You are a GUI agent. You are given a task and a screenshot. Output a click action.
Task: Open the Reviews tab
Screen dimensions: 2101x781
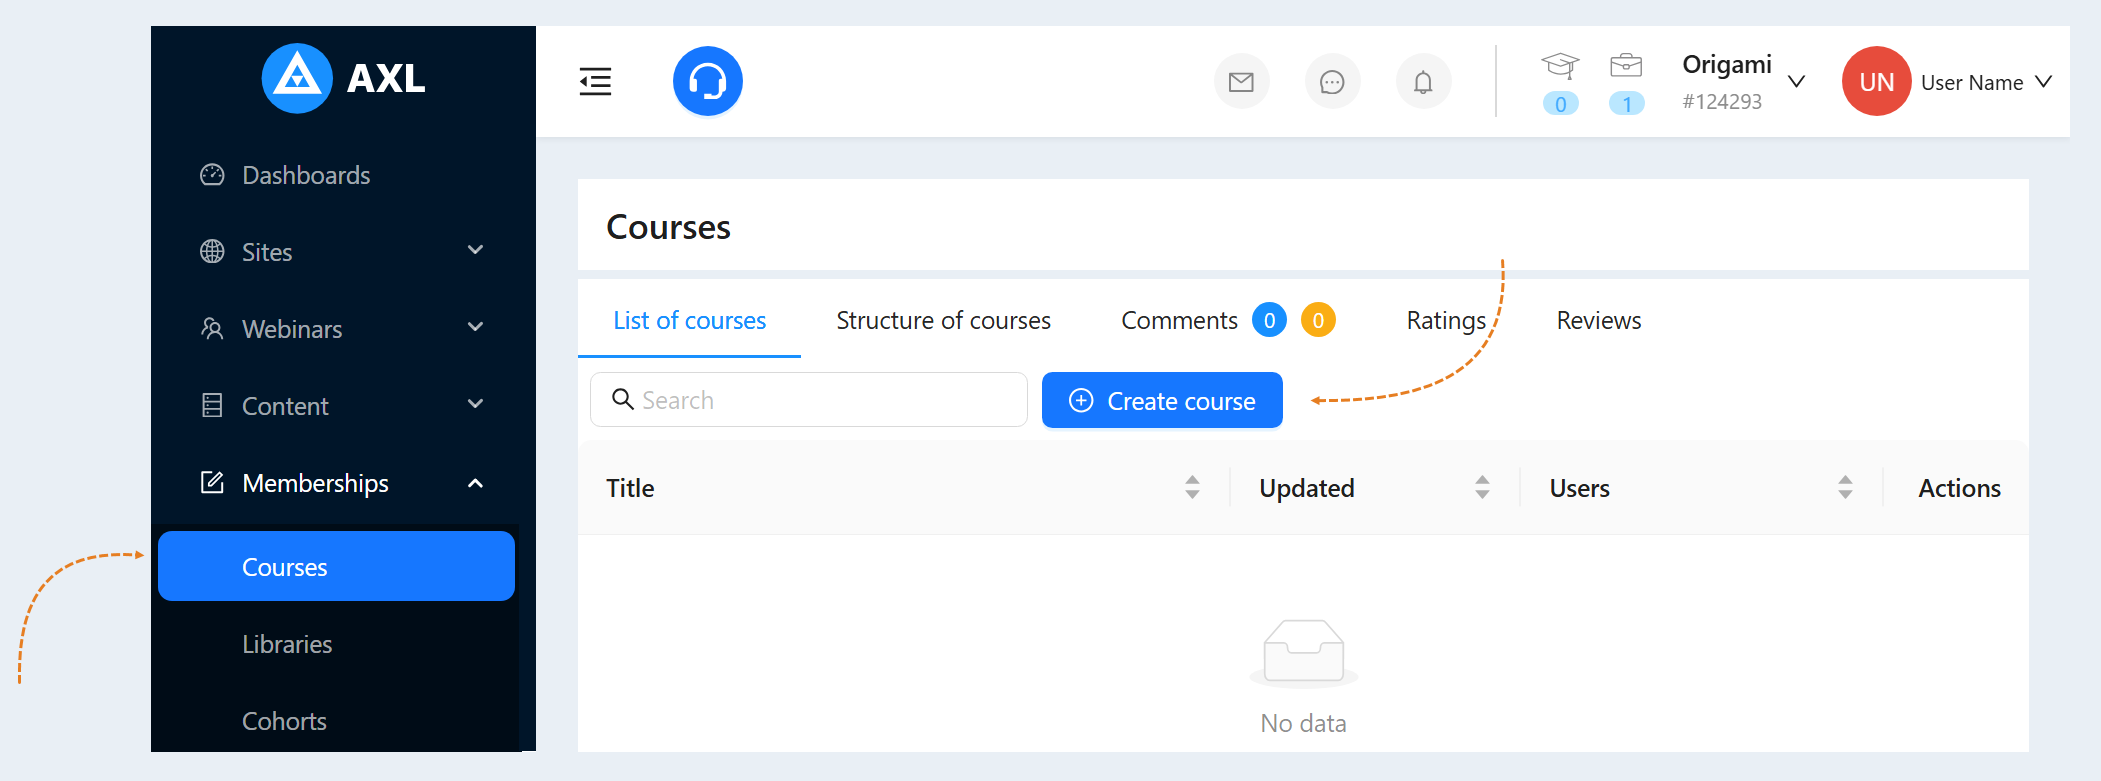[1598, 320]
